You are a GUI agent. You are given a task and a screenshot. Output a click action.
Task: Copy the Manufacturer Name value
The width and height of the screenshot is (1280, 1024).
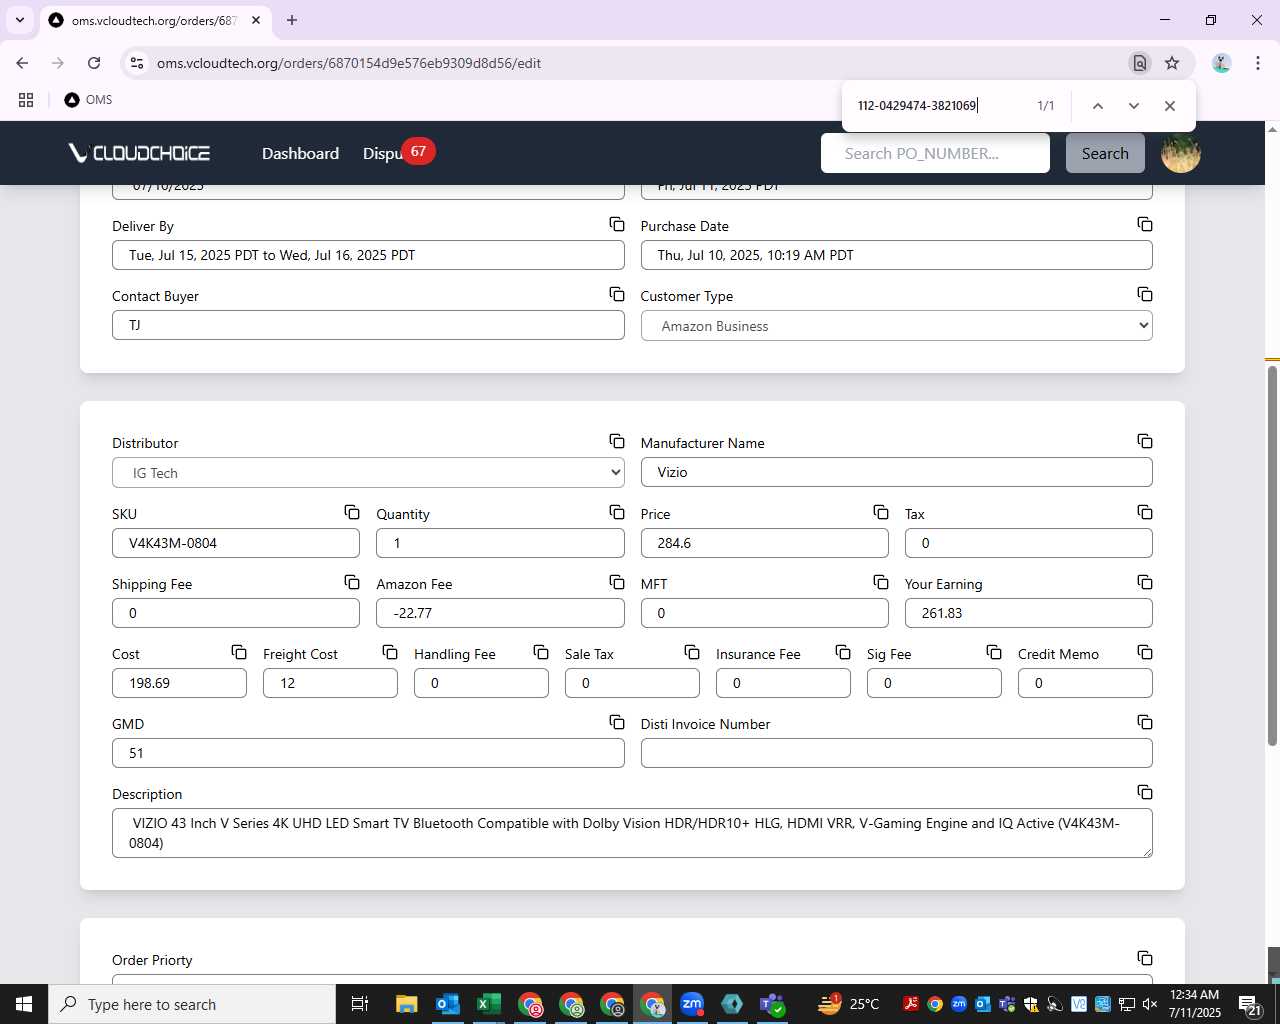click(1145, 441)
